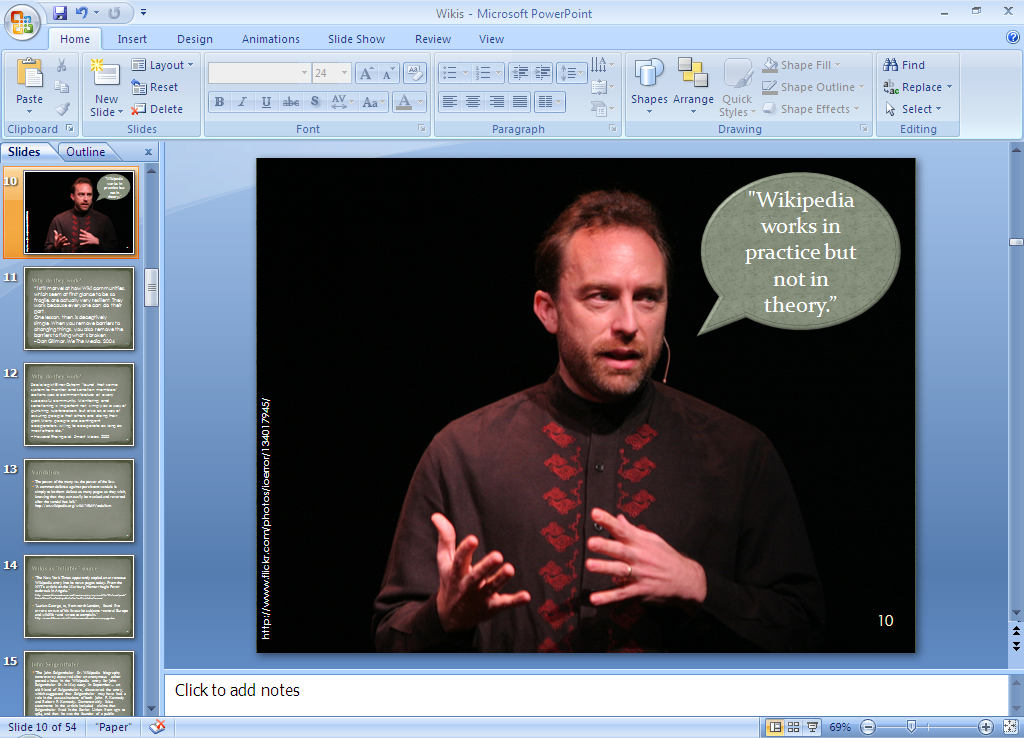Zoom in with the plus button

(985, 727)
